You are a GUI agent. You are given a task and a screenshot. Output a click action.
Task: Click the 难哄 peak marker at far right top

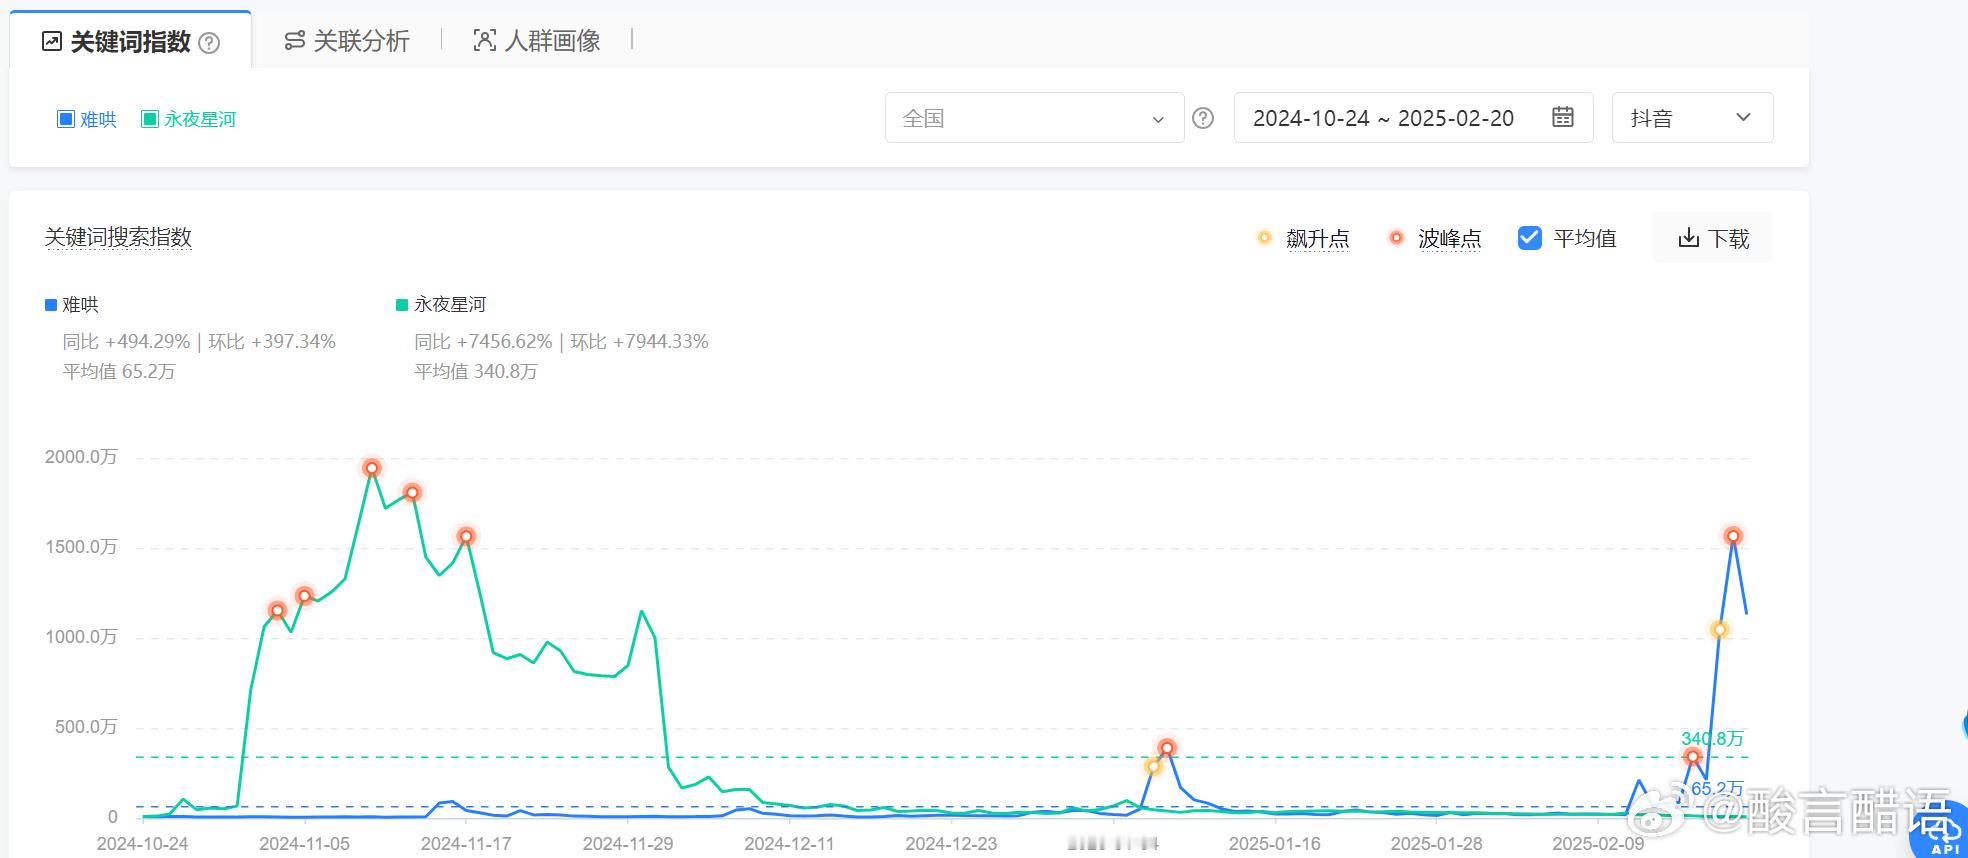click(x=1733, y=536)
